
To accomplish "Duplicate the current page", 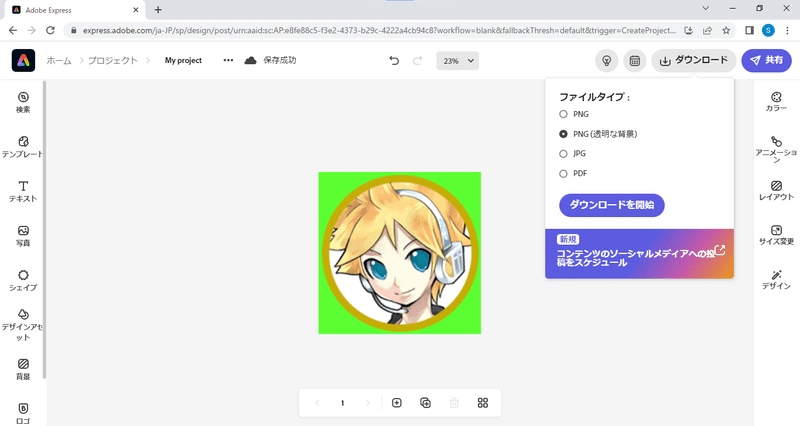I will [425, 403].
